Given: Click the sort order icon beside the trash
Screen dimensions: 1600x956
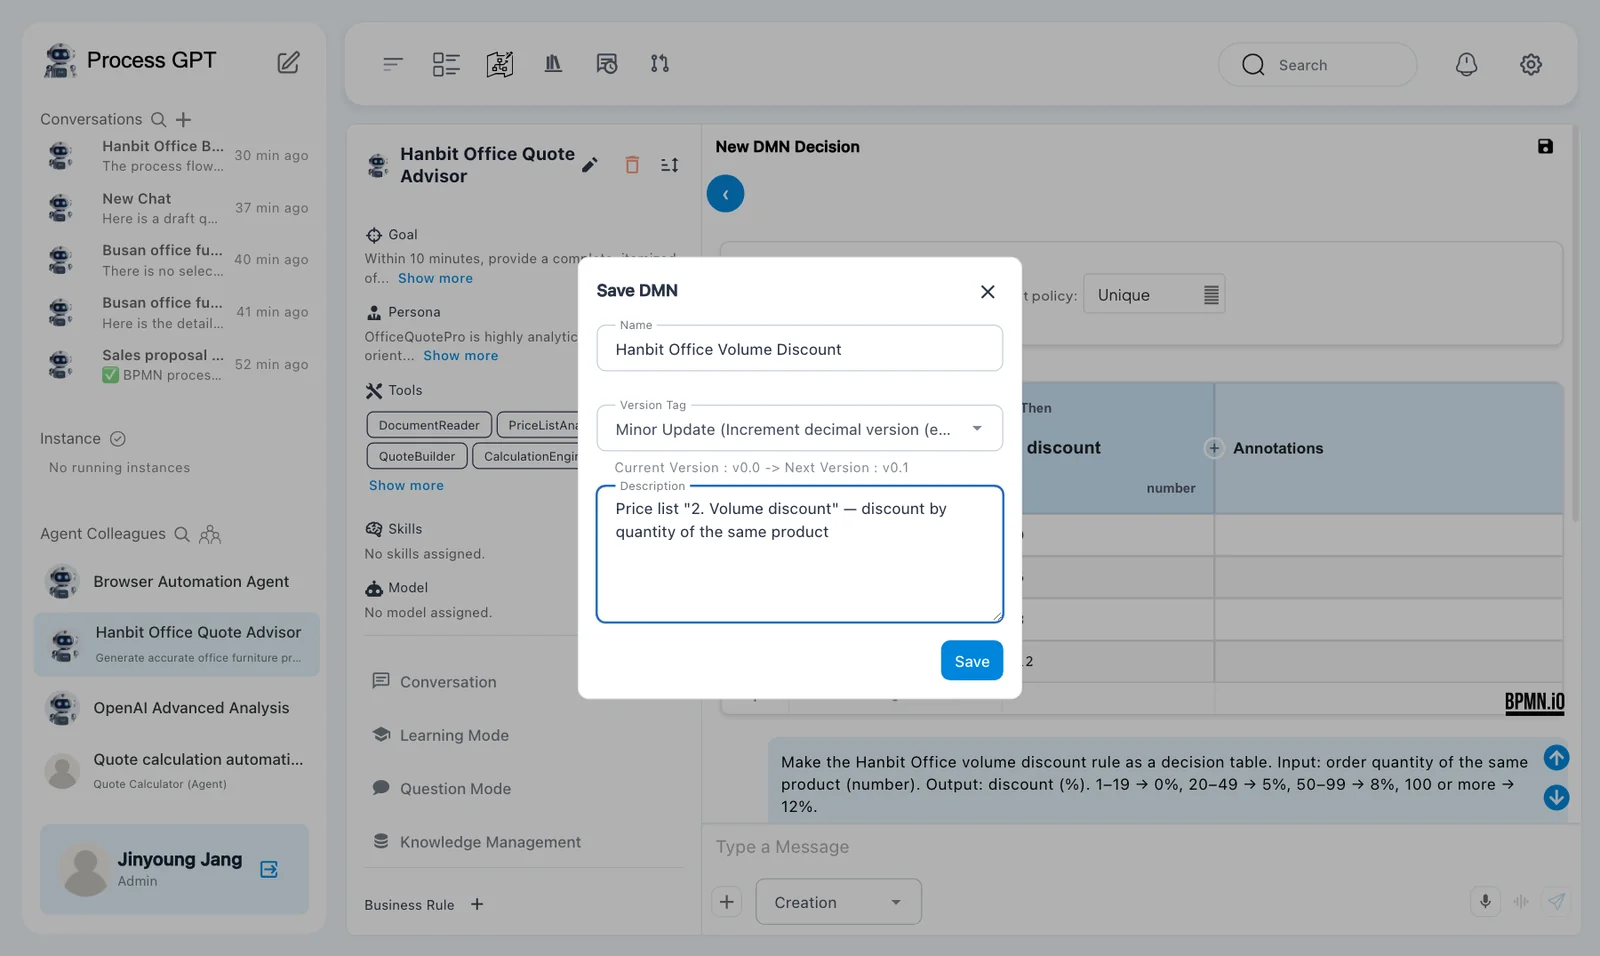Looking at the screenshot, I should coord(670,165).
